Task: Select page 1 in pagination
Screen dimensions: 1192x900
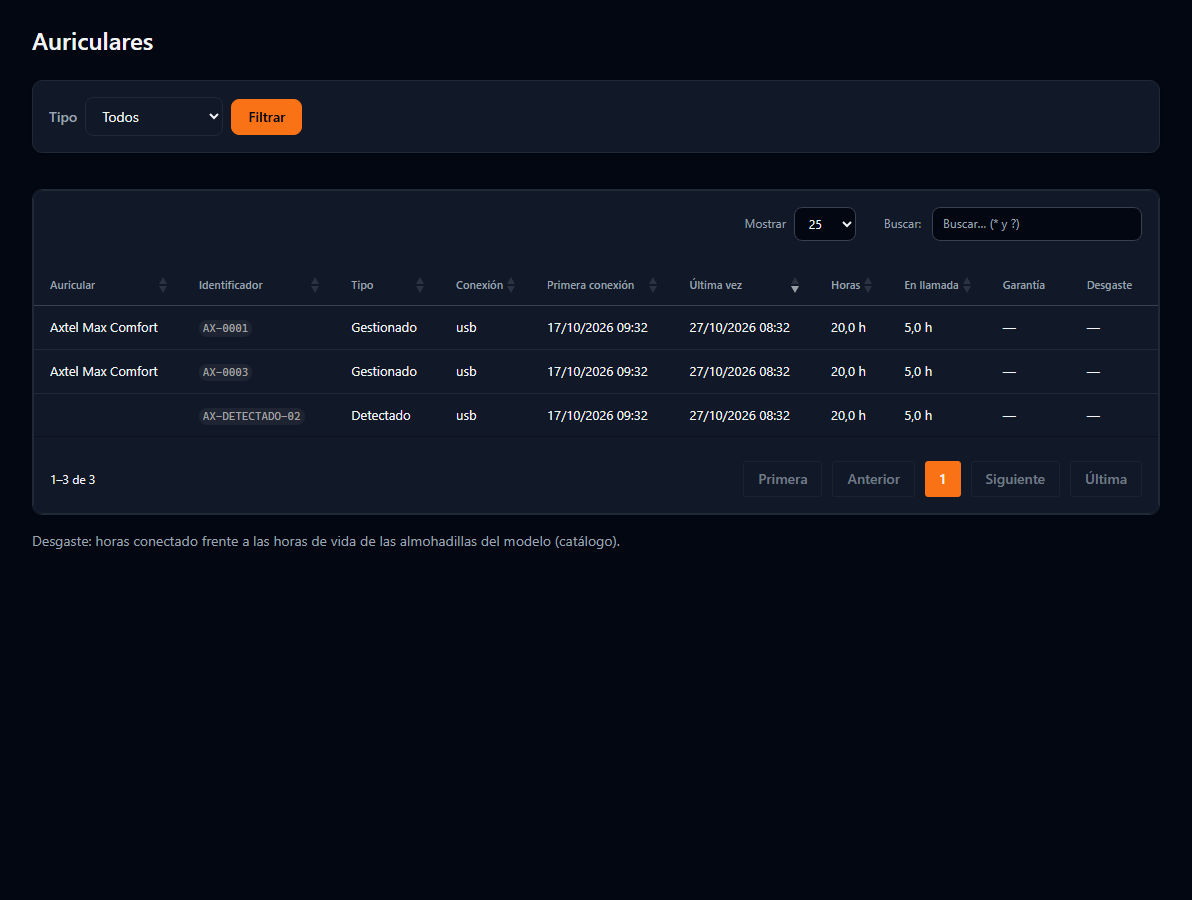Action: tap(943, 479)
